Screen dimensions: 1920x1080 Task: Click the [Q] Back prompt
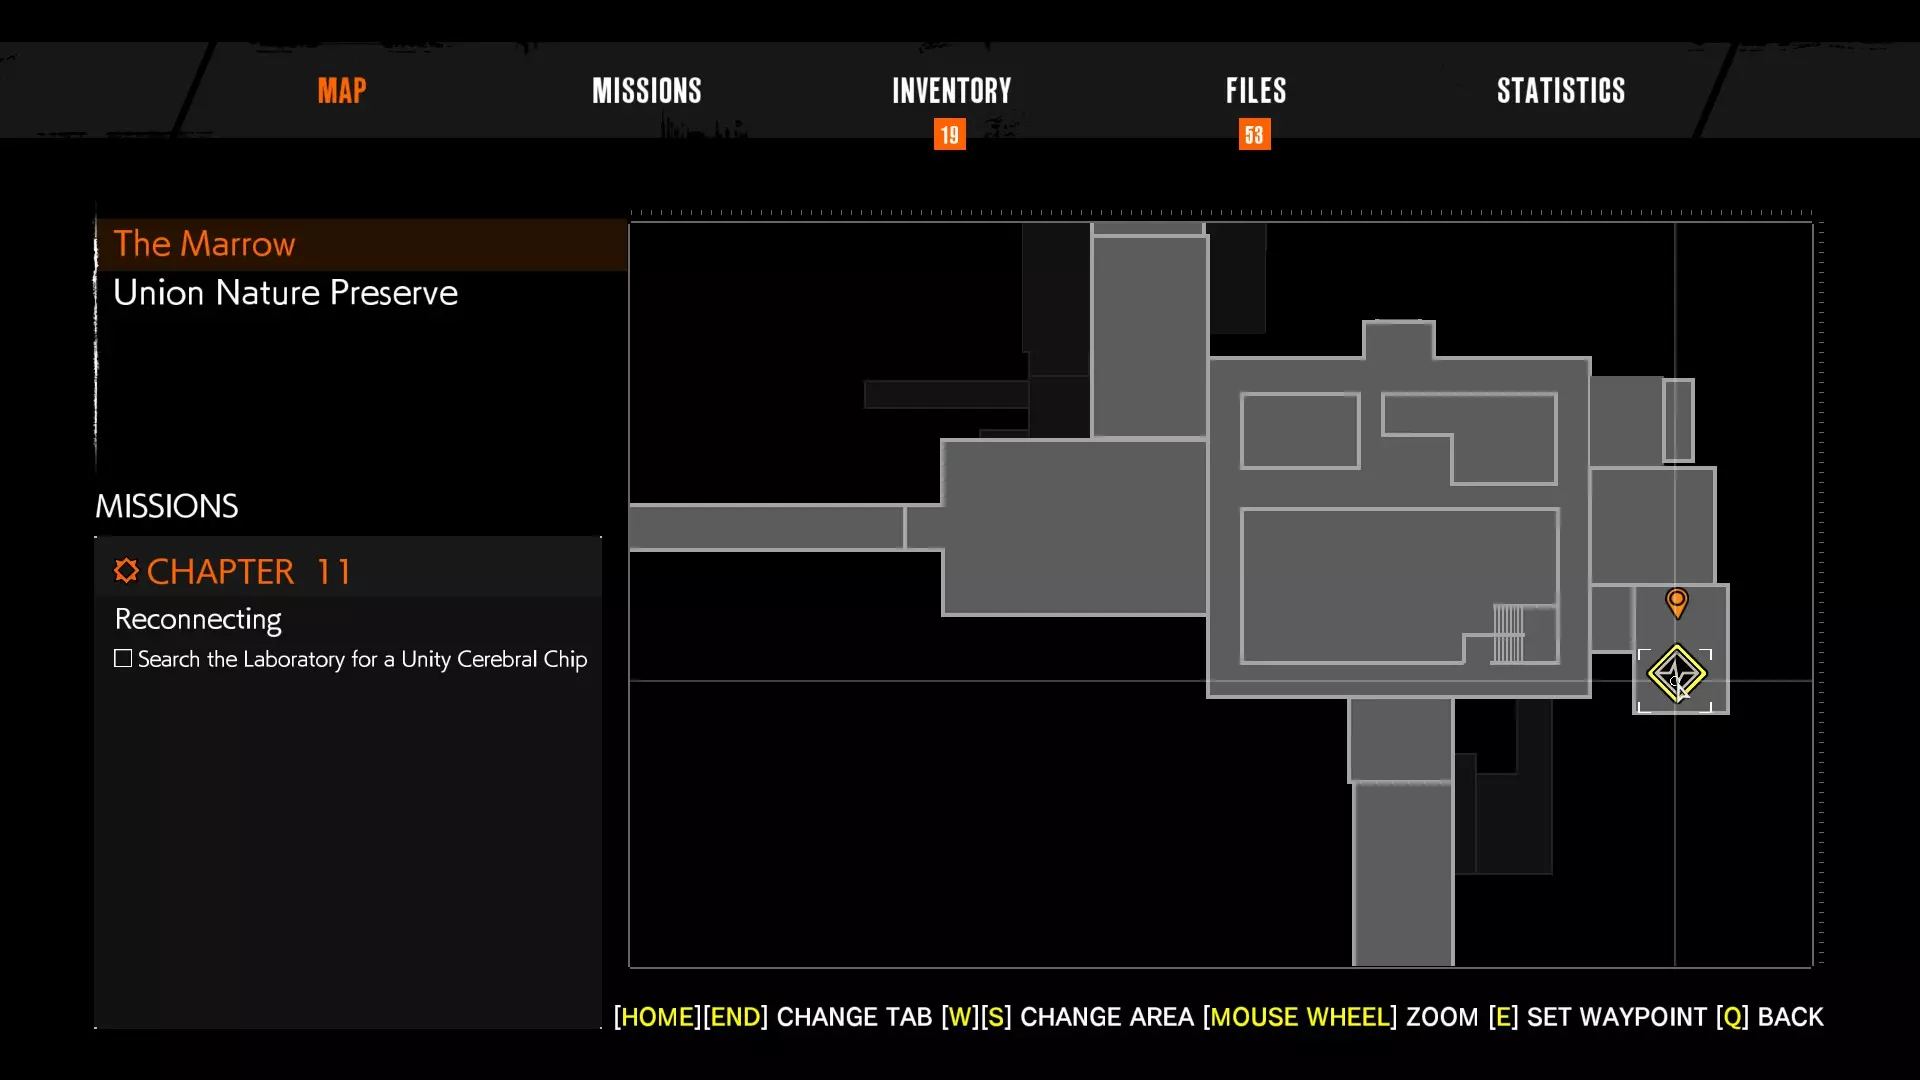coord(1769,1017)
